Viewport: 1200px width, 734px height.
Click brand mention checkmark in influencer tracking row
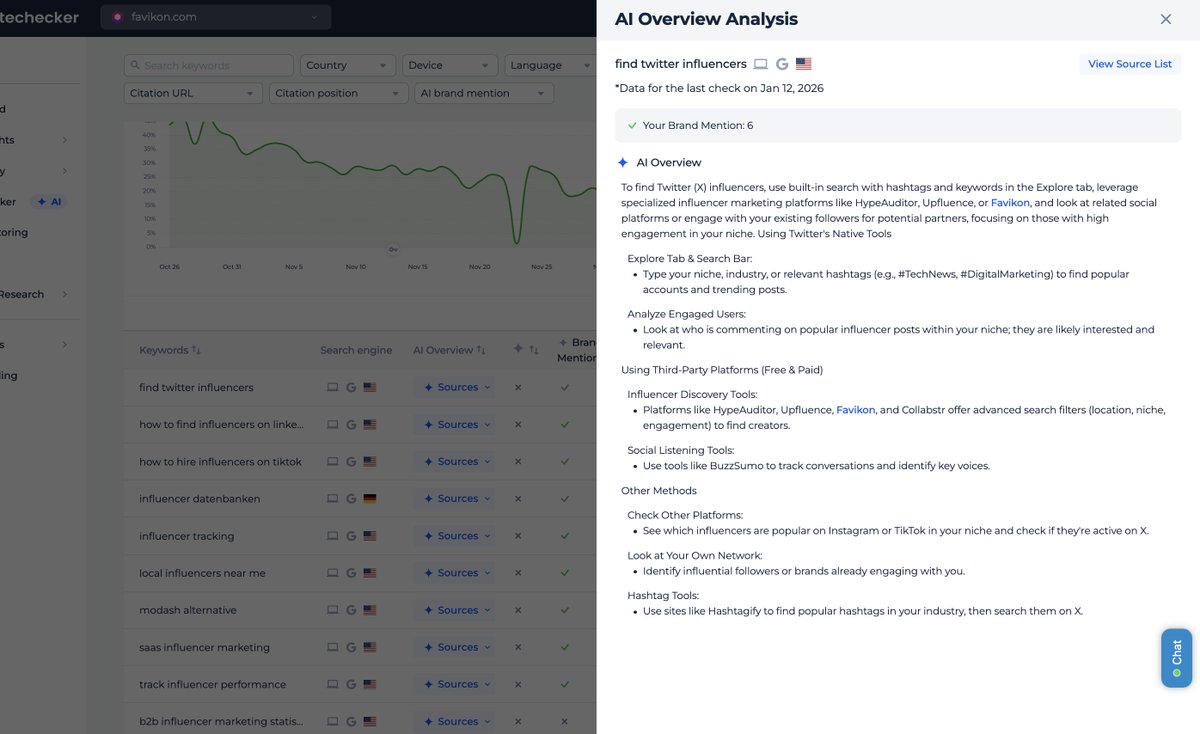[x=565, y=536]
